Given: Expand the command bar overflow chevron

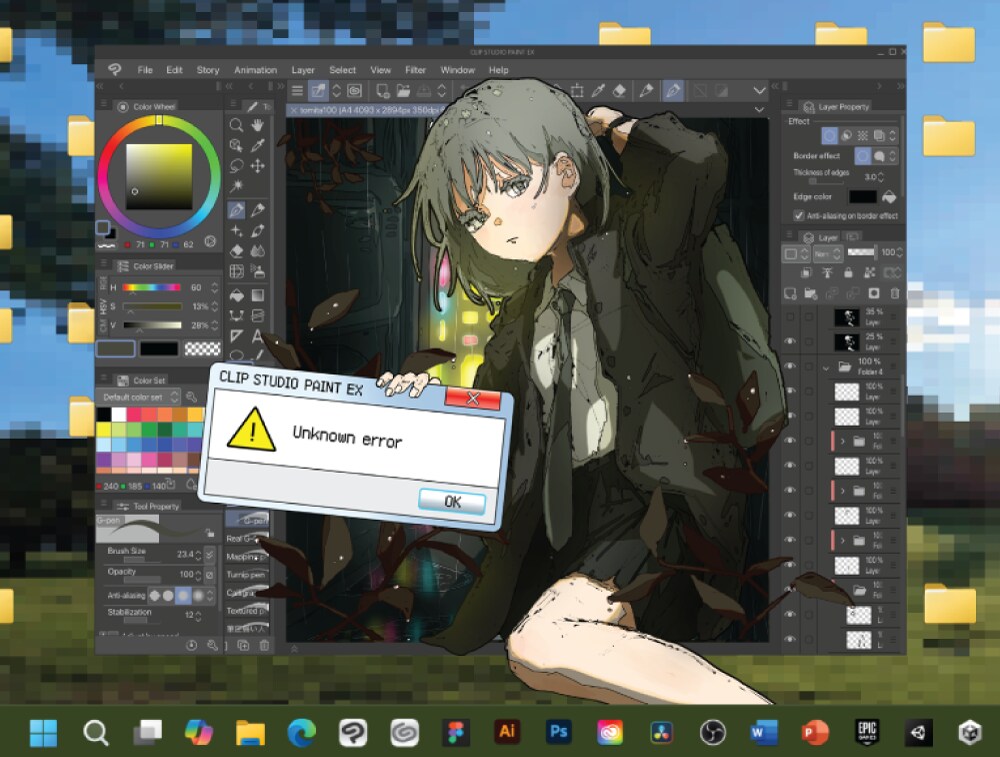Looking at the screenshot, I should (759, 91).
